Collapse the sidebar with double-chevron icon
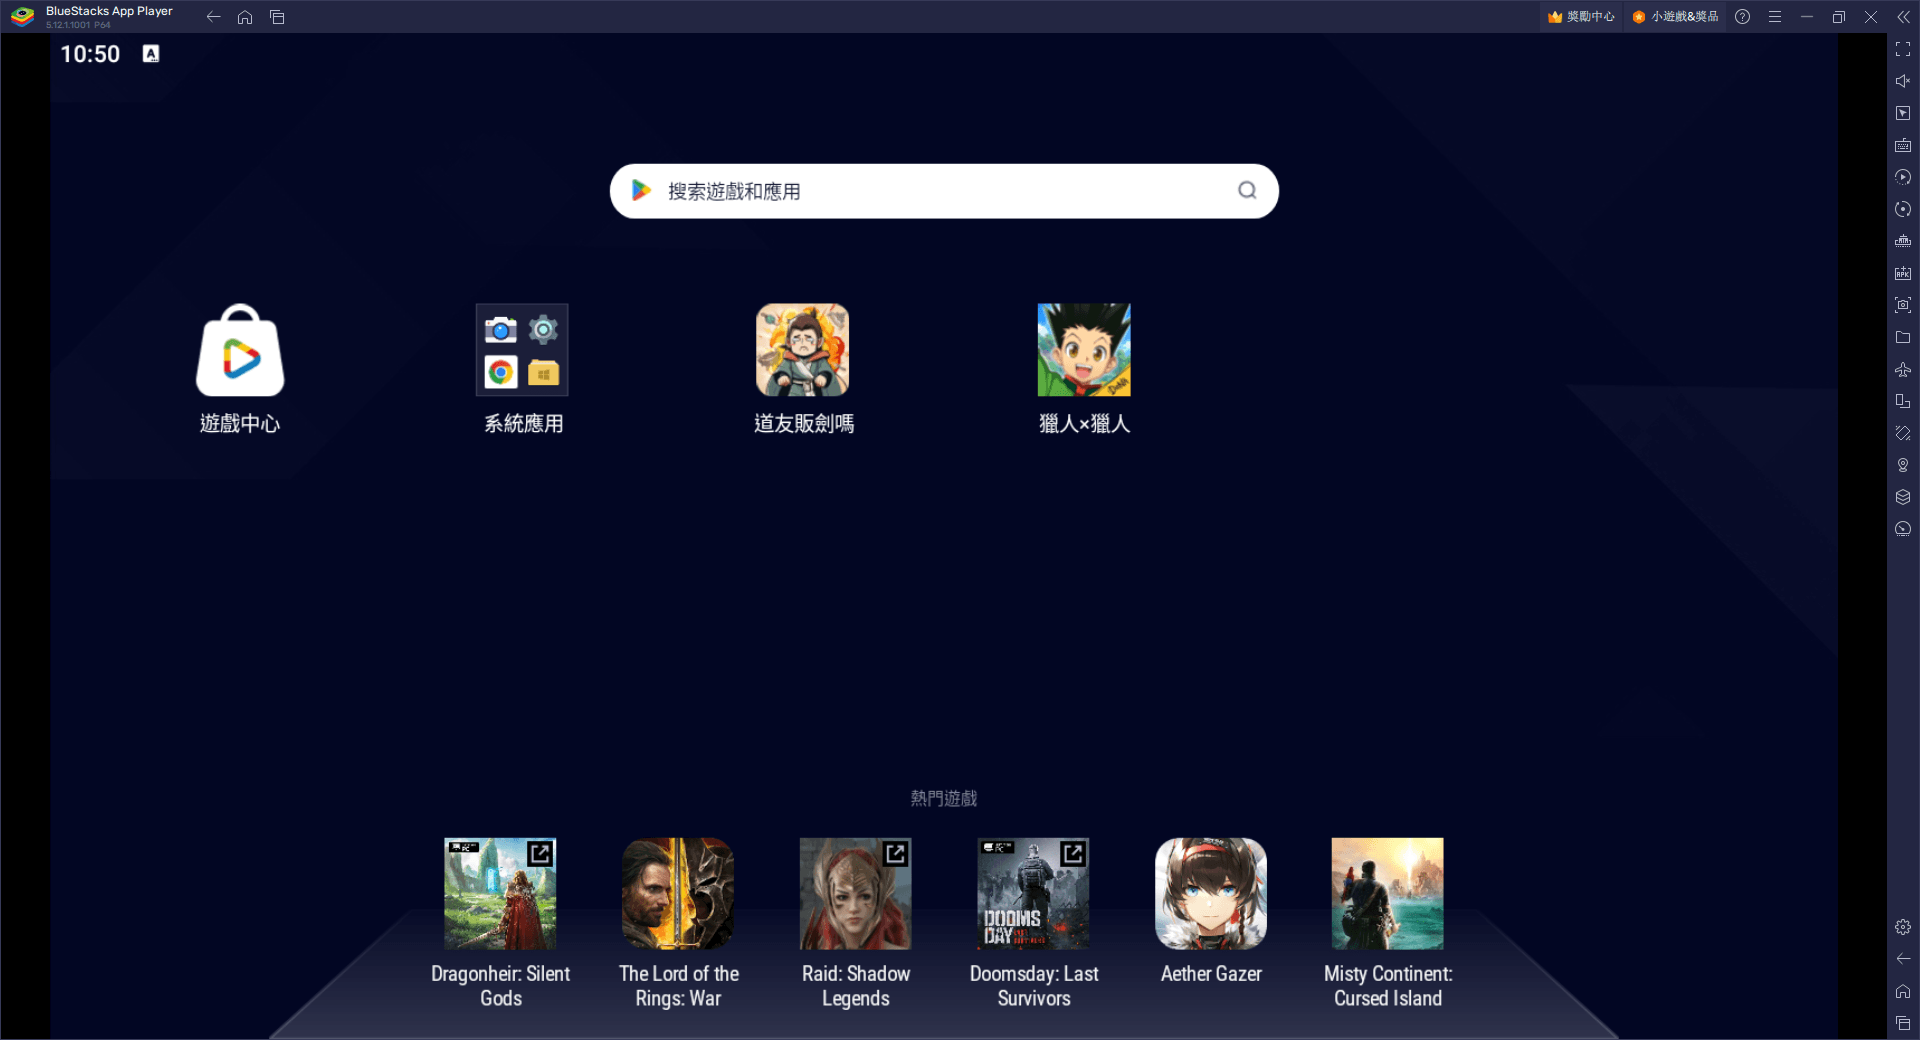 1903,17
